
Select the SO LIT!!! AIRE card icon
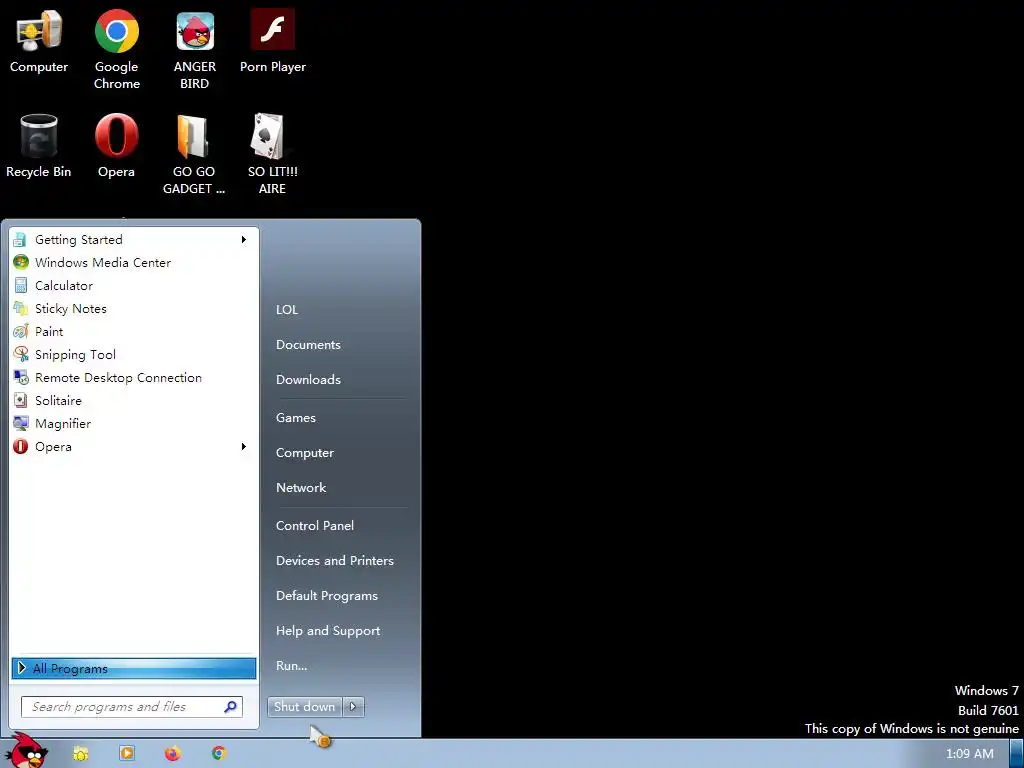click(x=272, y=154)
